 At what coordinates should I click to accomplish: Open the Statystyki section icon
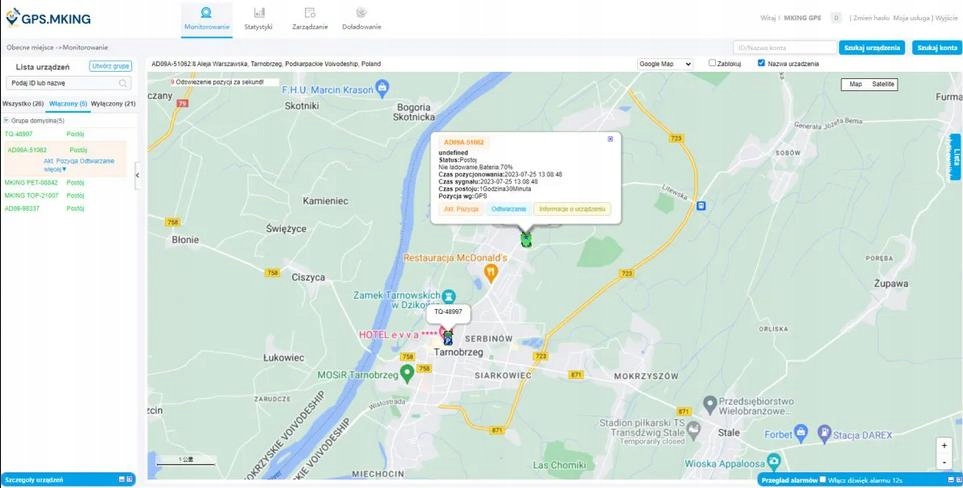pyautogui.click(x=258, y=13)
